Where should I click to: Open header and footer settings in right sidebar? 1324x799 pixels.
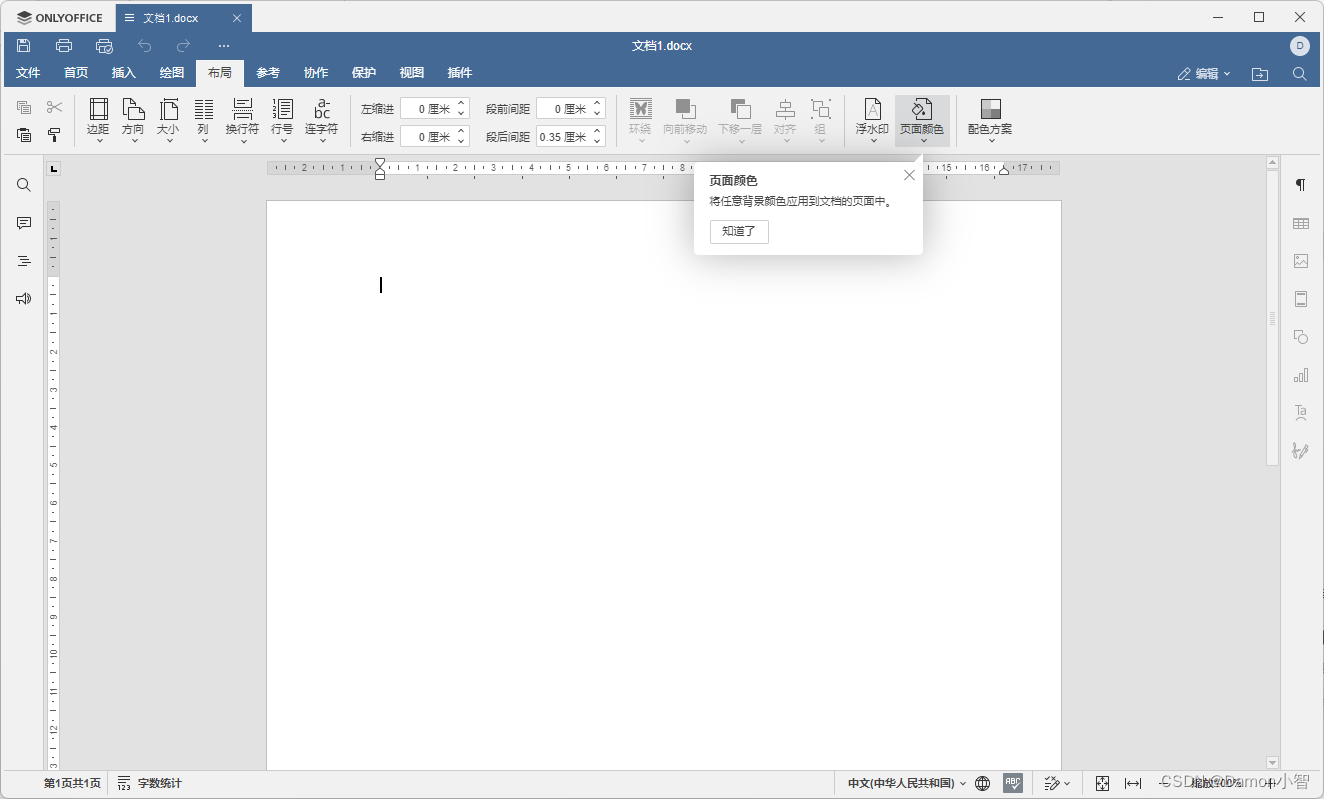[1301, 299]
